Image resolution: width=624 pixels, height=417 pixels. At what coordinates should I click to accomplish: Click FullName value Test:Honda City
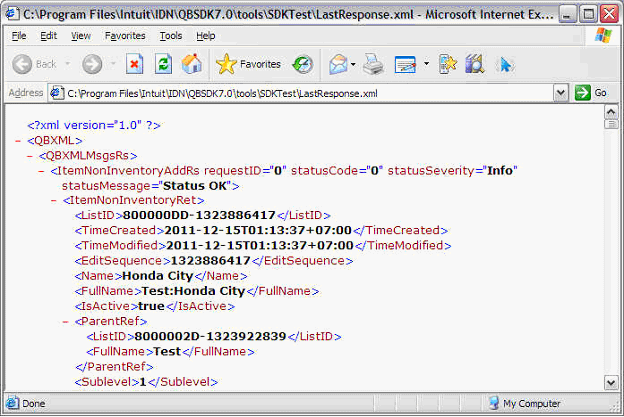pos(193,291)
